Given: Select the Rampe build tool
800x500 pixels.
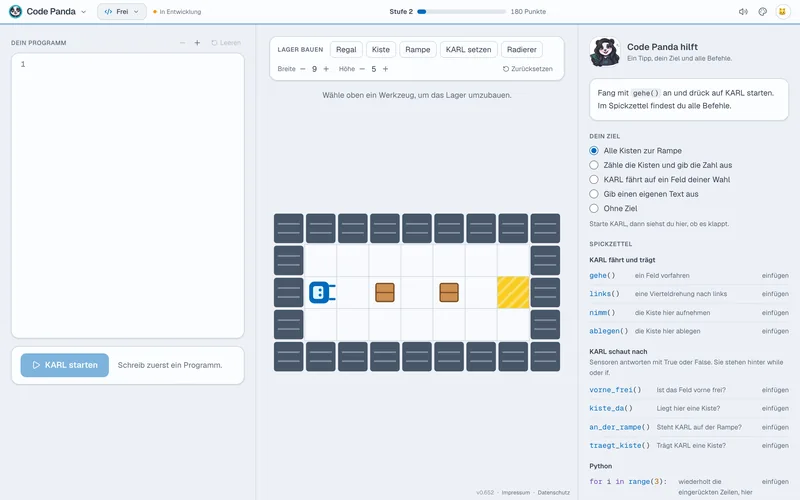Looking at the screenshot, I should [417, 49].
